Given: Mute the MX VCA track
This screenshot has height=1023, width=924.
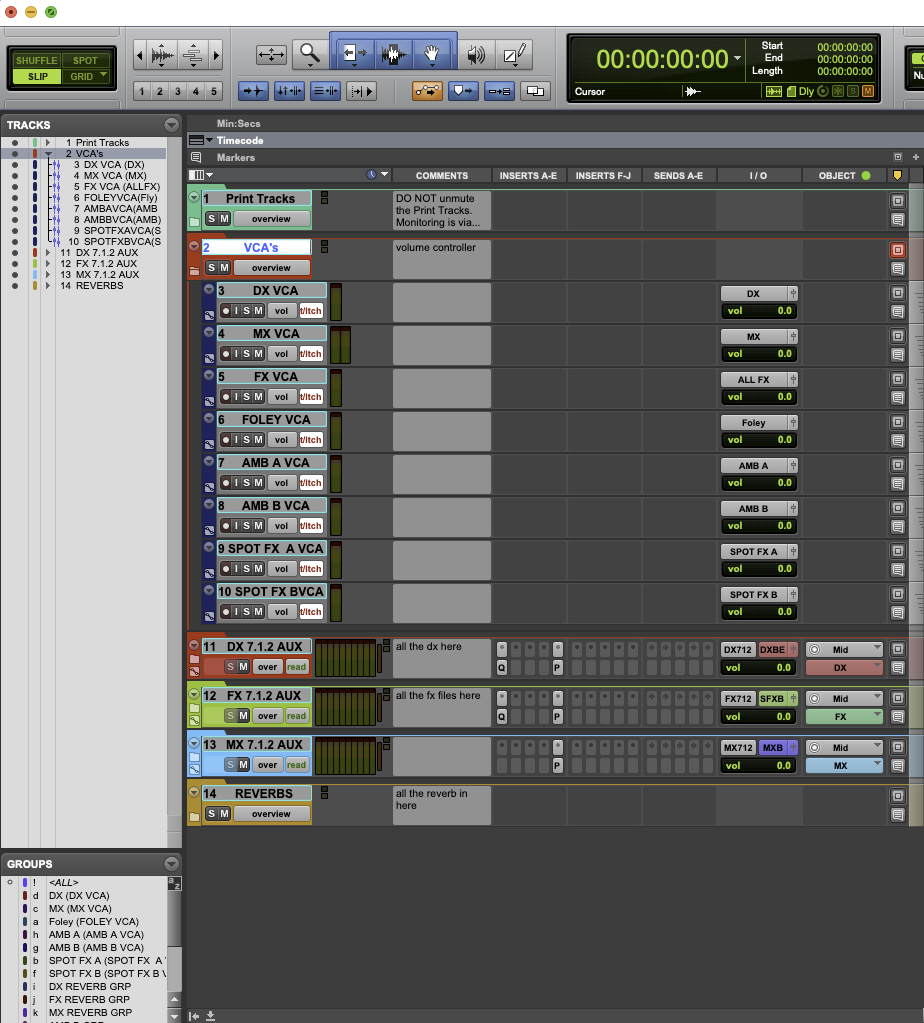Looking at the screenshot, I should [257, 353].
